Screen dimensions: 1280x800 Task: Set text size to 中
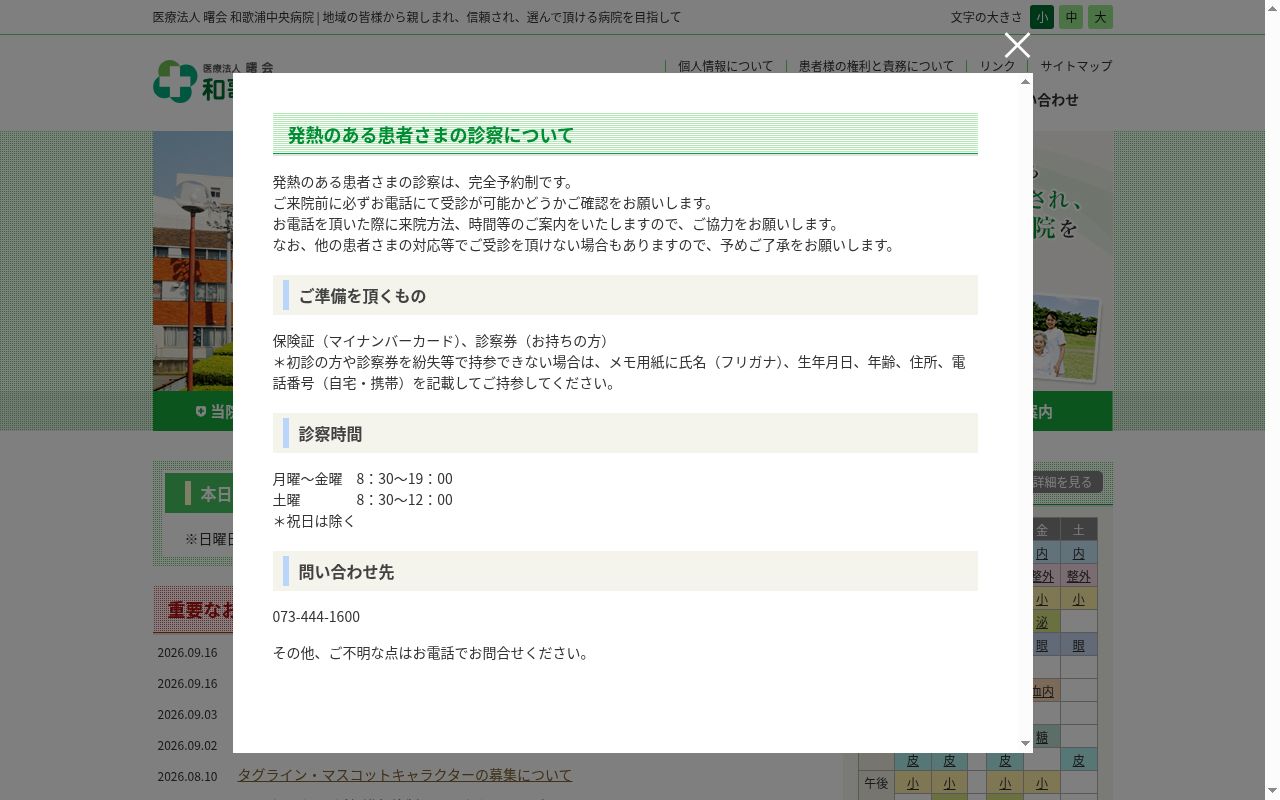(x=1071, y=17)
